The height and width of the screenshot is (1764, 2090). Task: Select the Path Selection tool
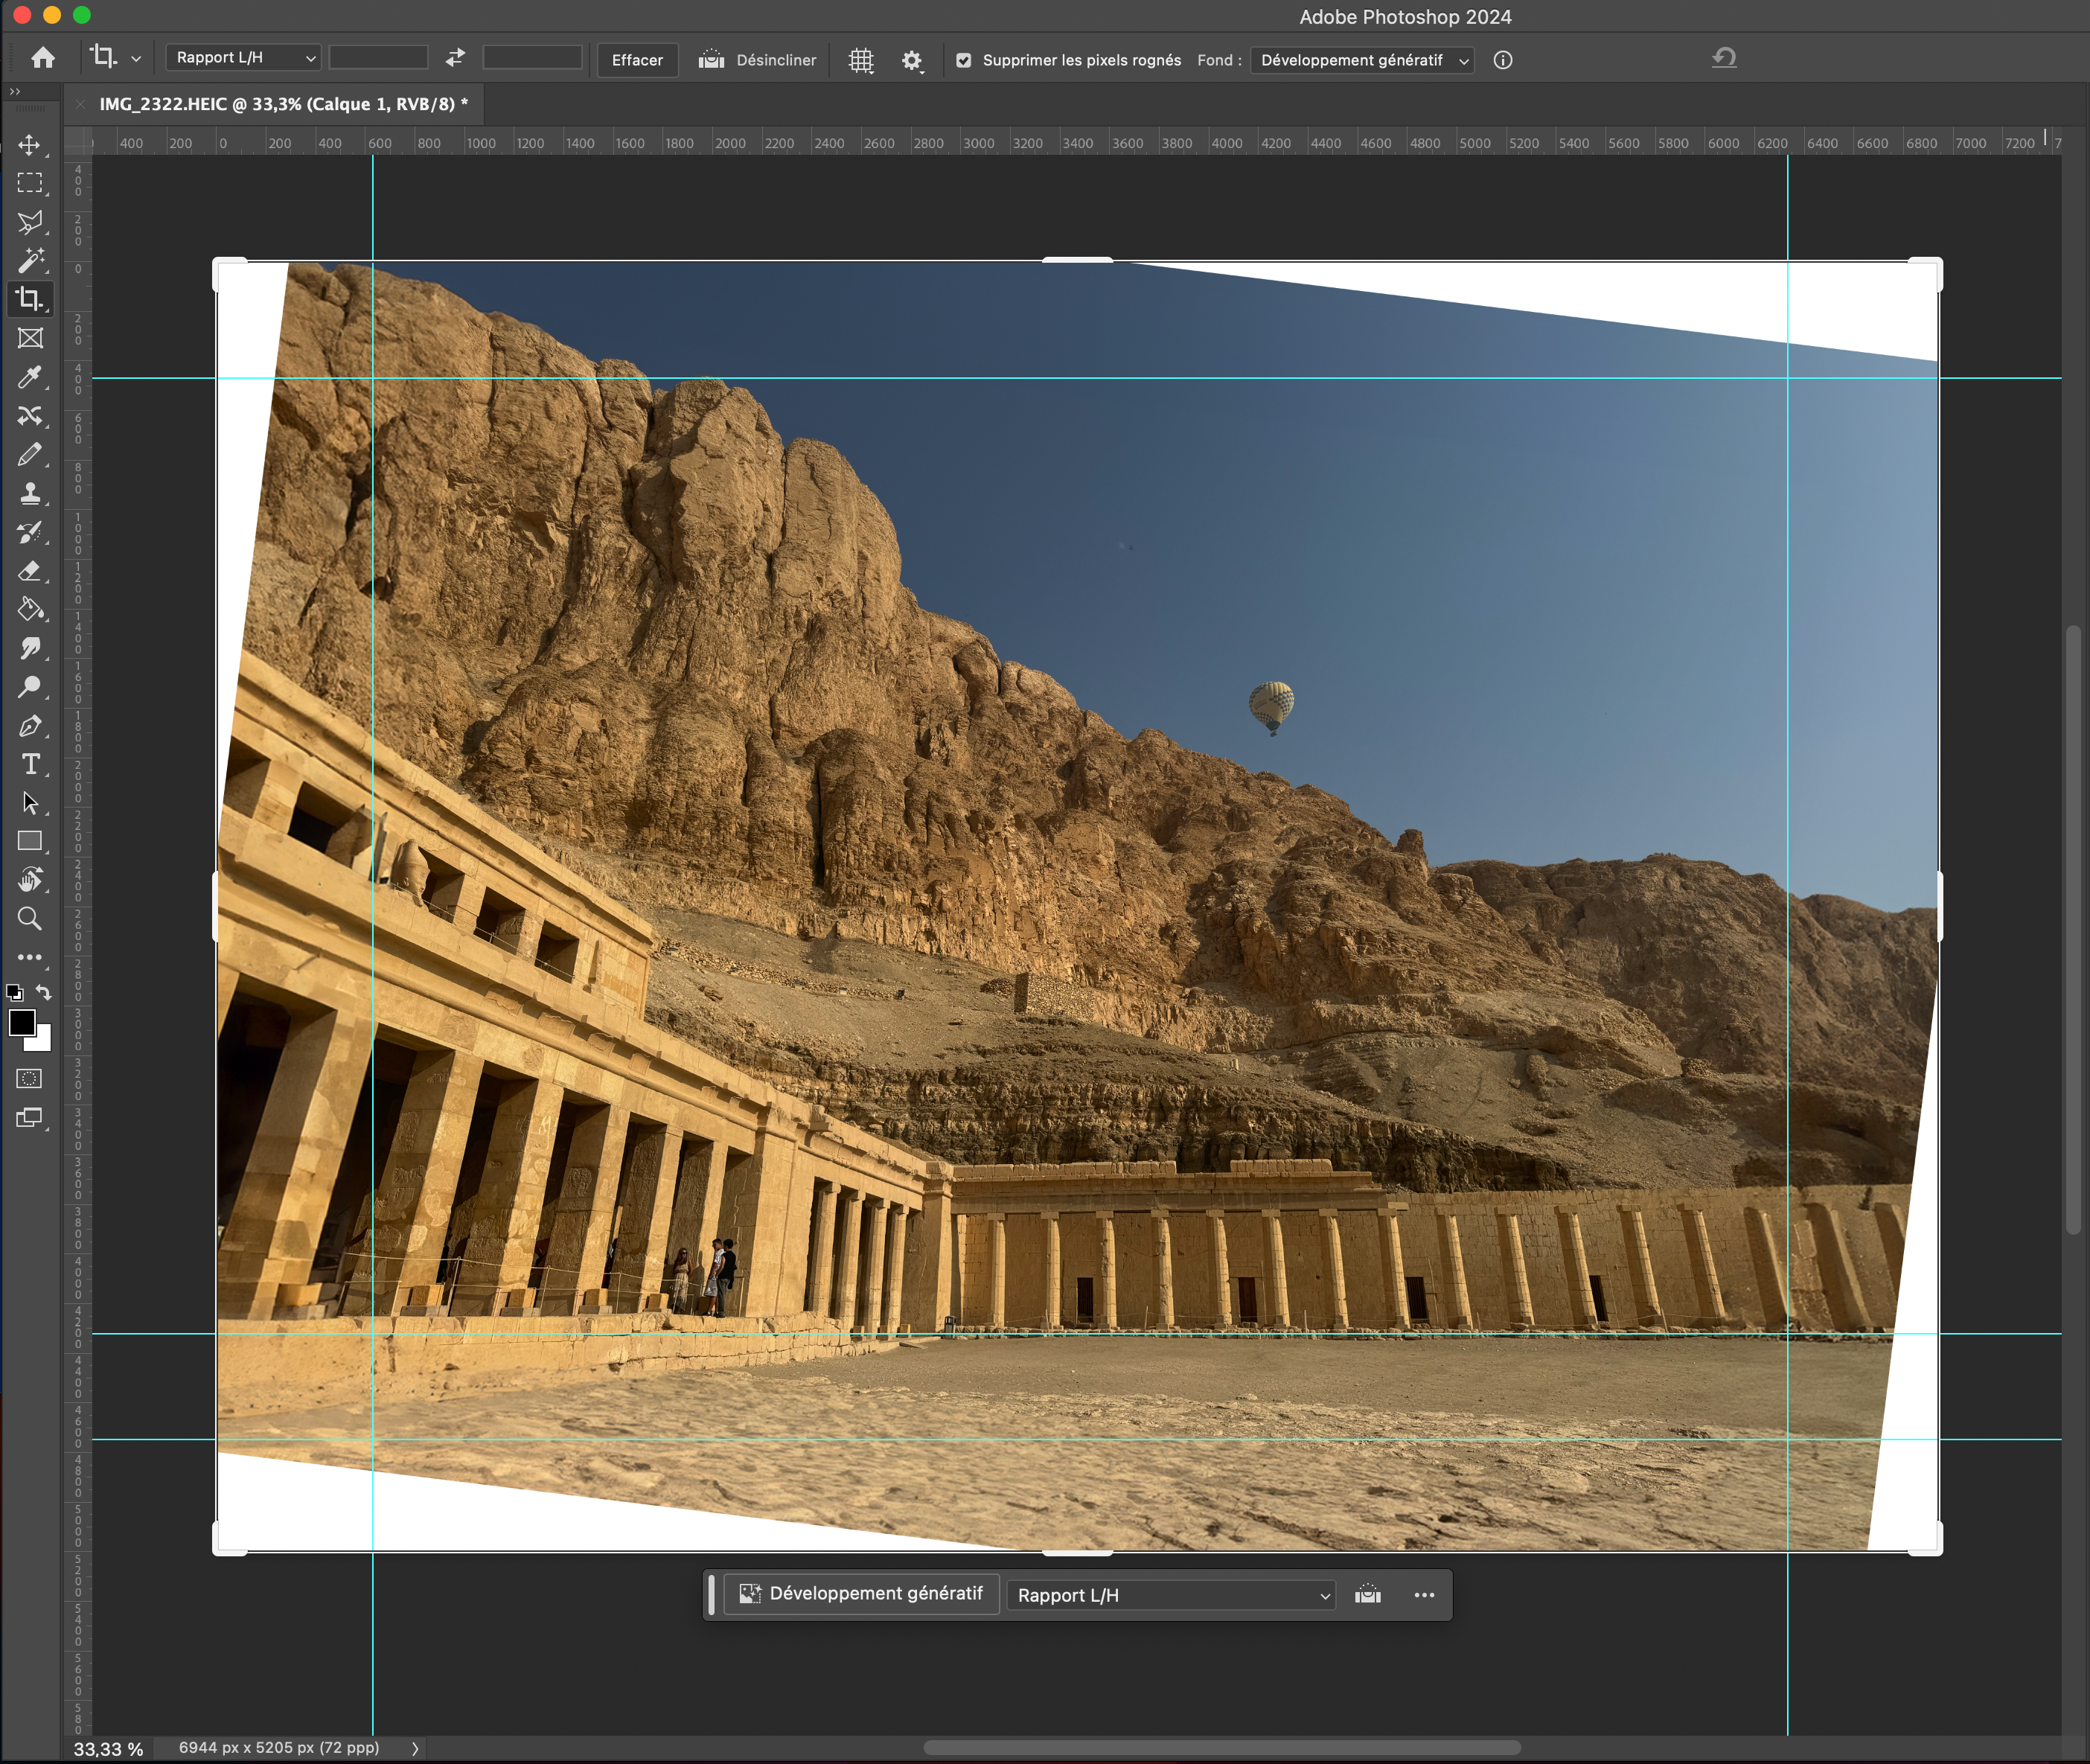(x=30, y=803)
